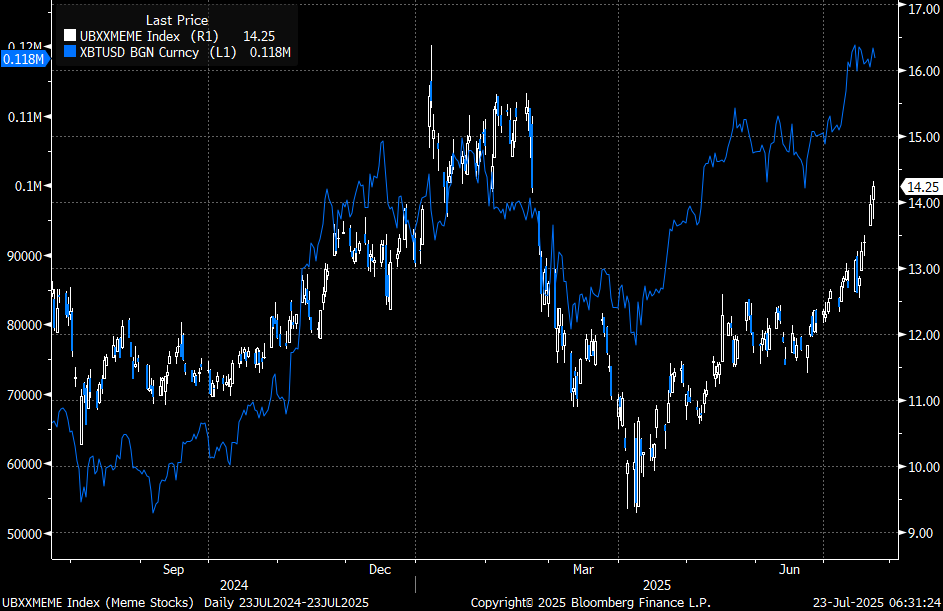The height and width of the screenshot is (611, 943).
Task: Click the 16.00 right axis label
Action: point(924,71)
